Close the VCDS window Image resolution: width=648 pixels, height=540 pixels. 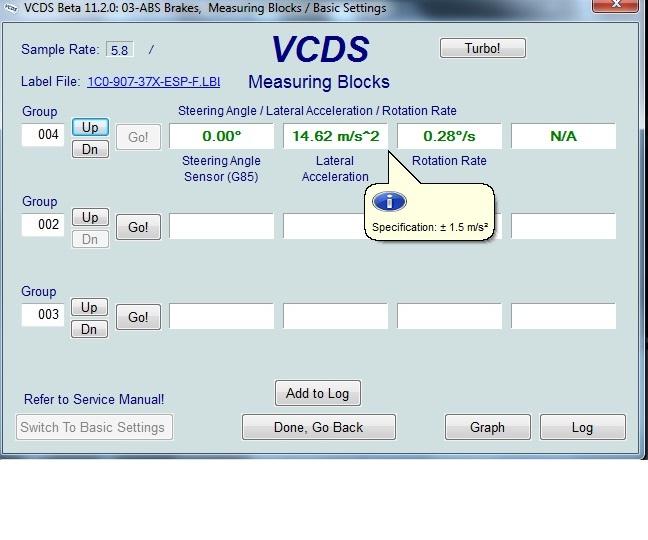(x=619, y=8)
